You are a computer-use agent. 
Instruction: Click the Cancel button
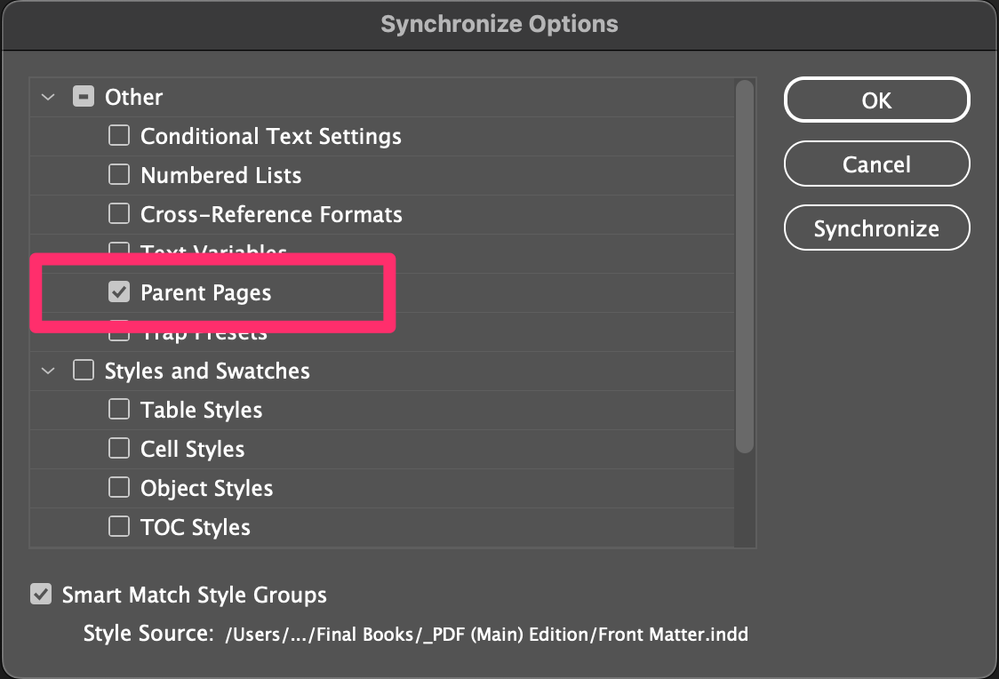pyautogui.click(x=876, y=164)
